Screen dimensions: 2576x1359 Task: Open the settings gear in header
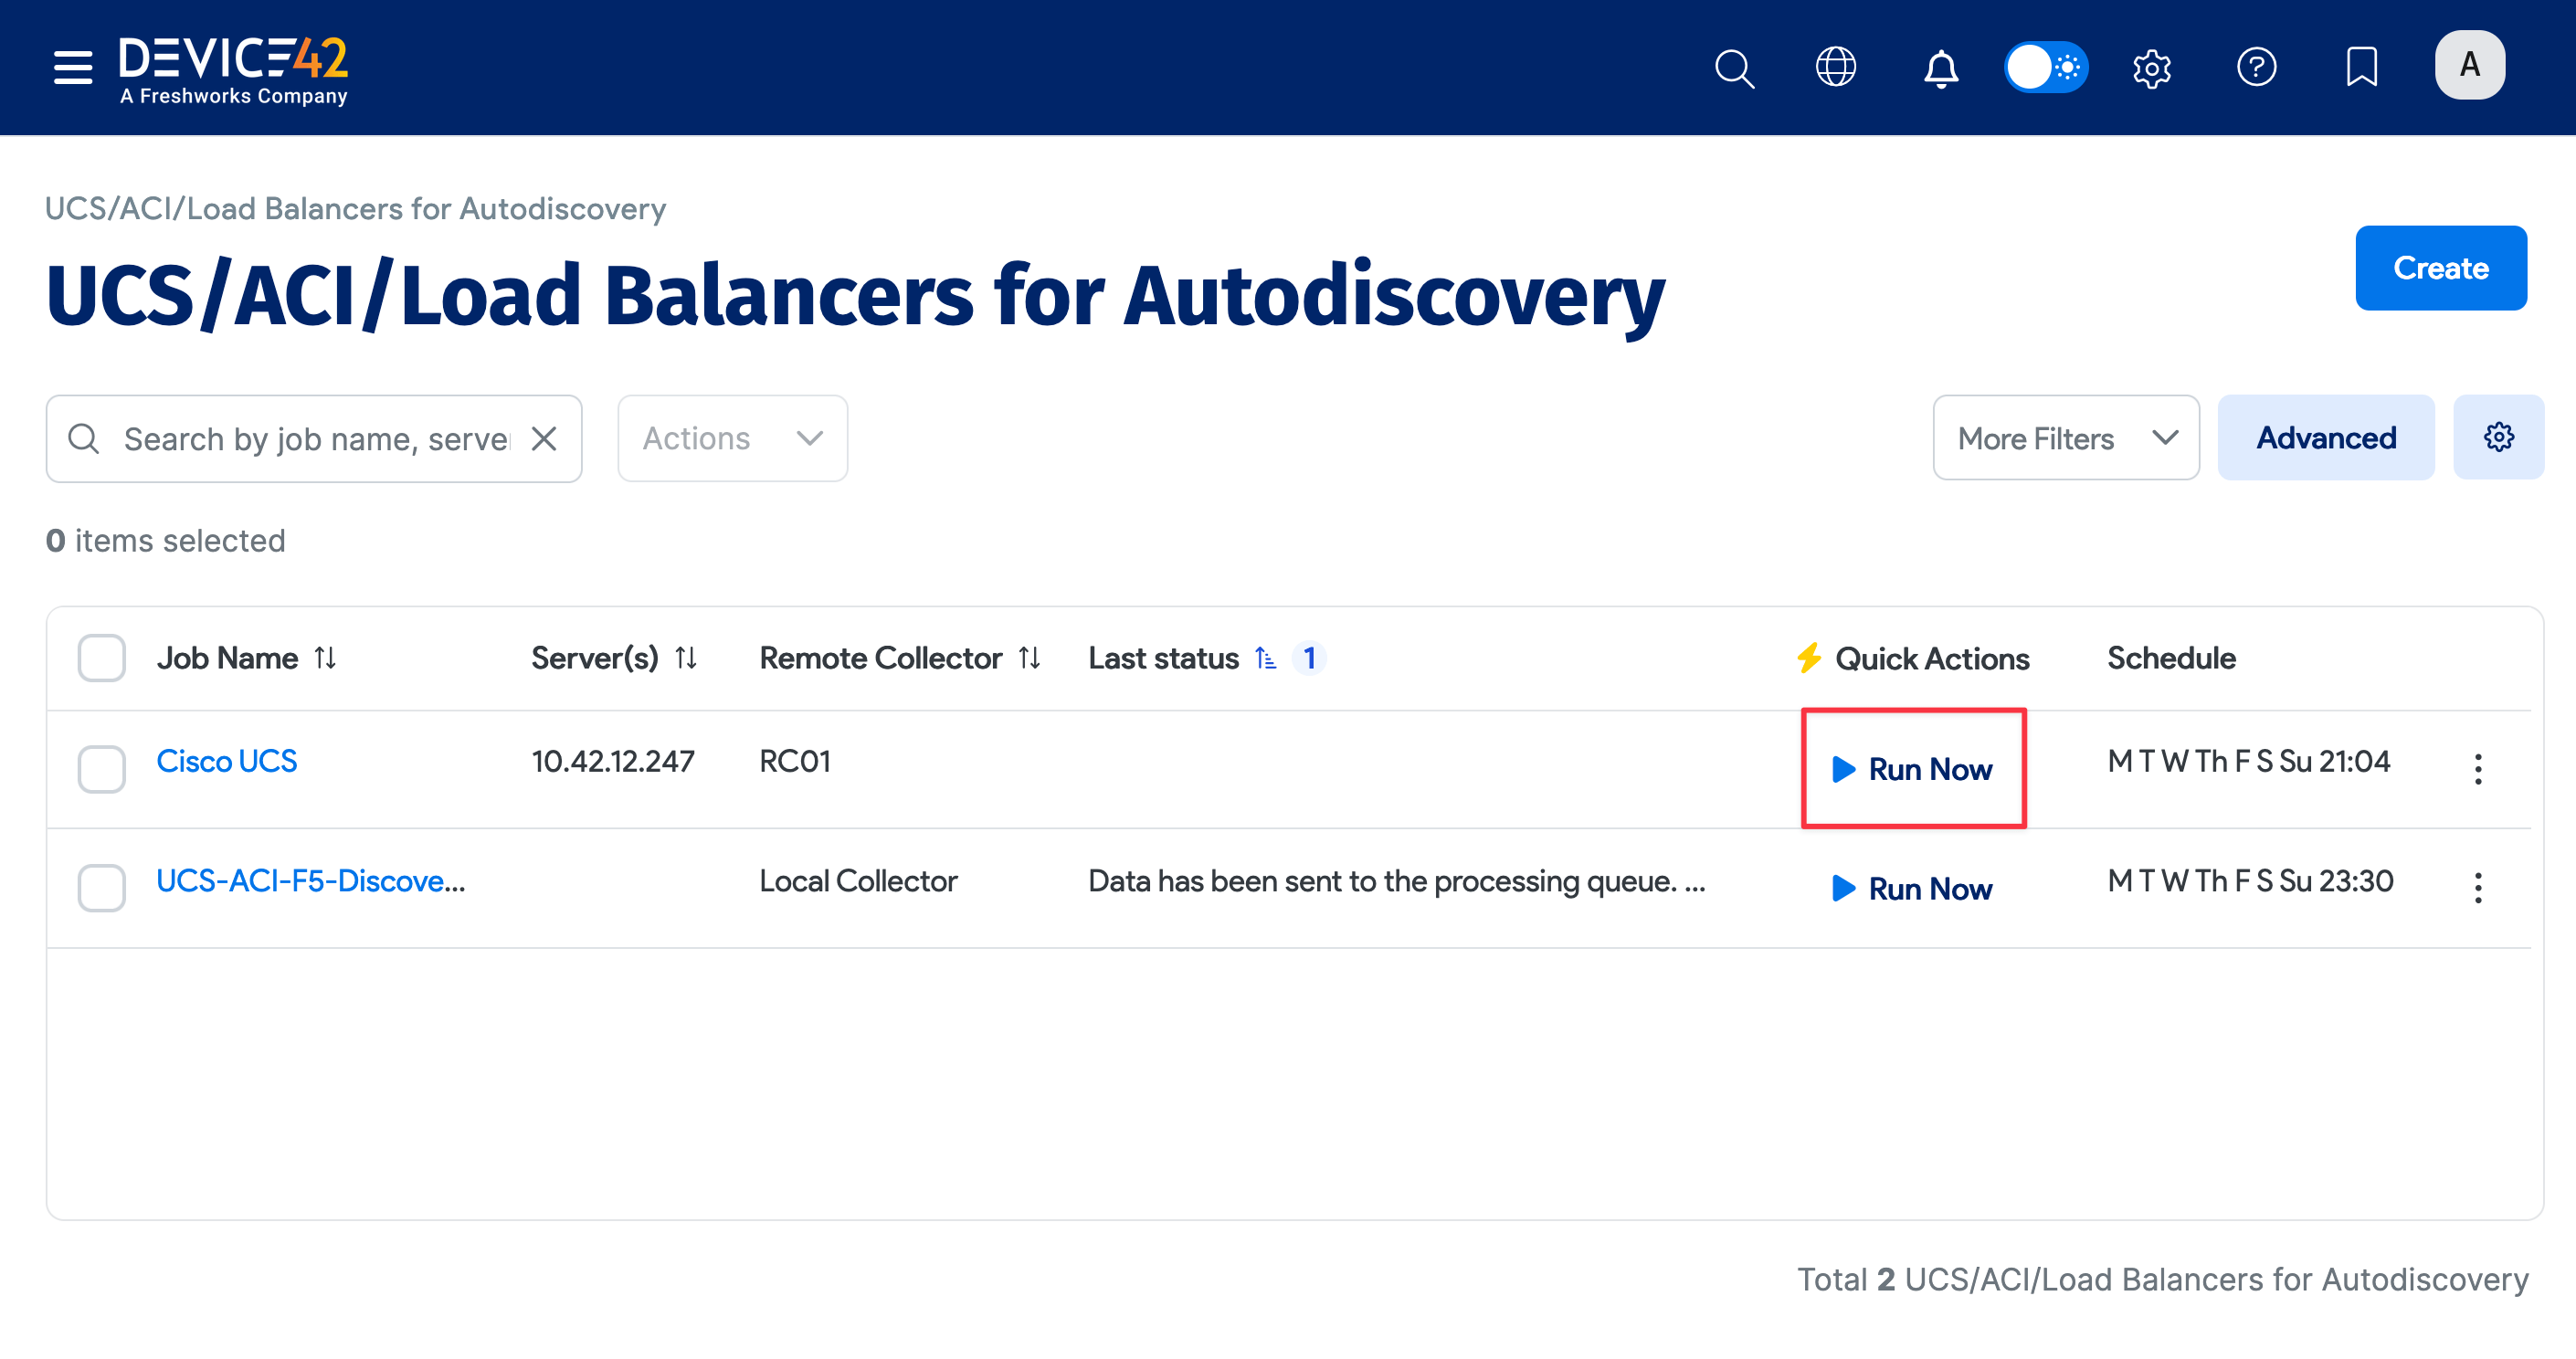pos(2152,68)
